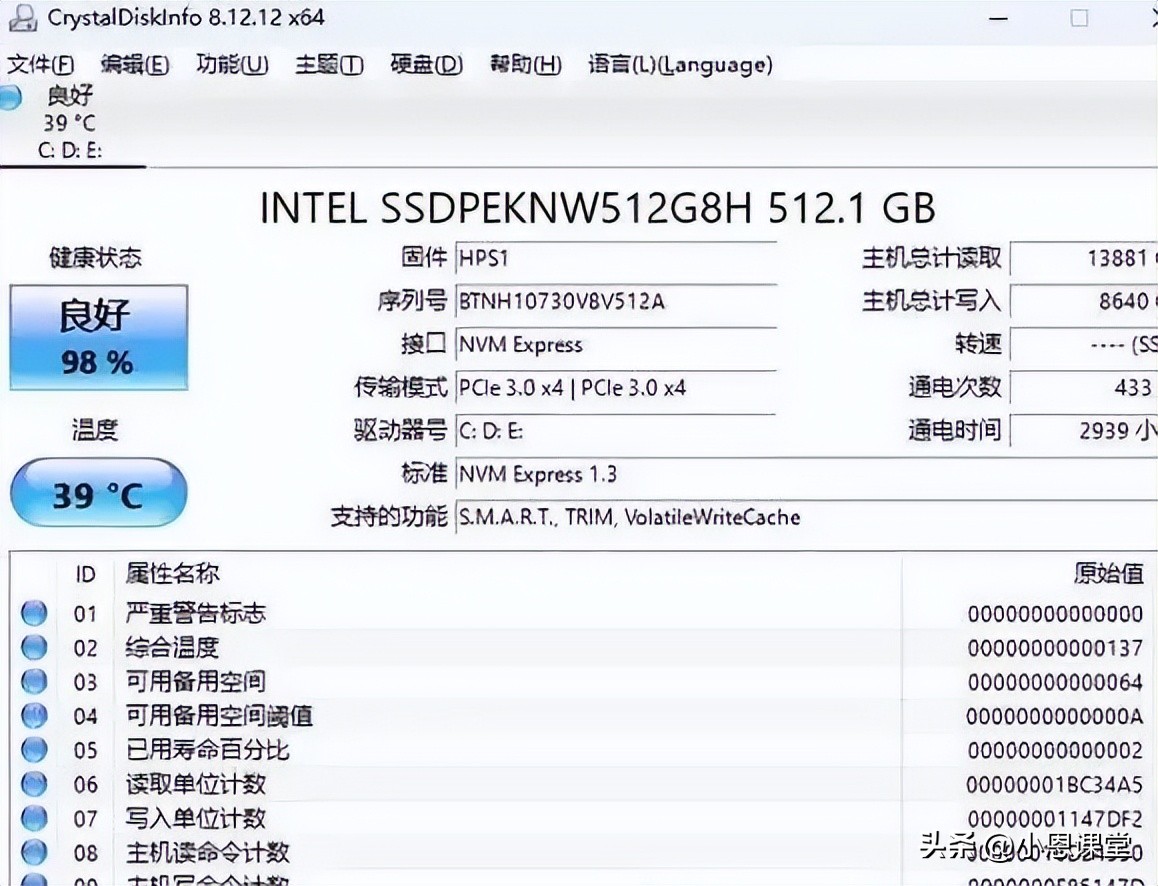Click the 39 °C temperature button
1158x886 pixels.
(x=97, y=492)
